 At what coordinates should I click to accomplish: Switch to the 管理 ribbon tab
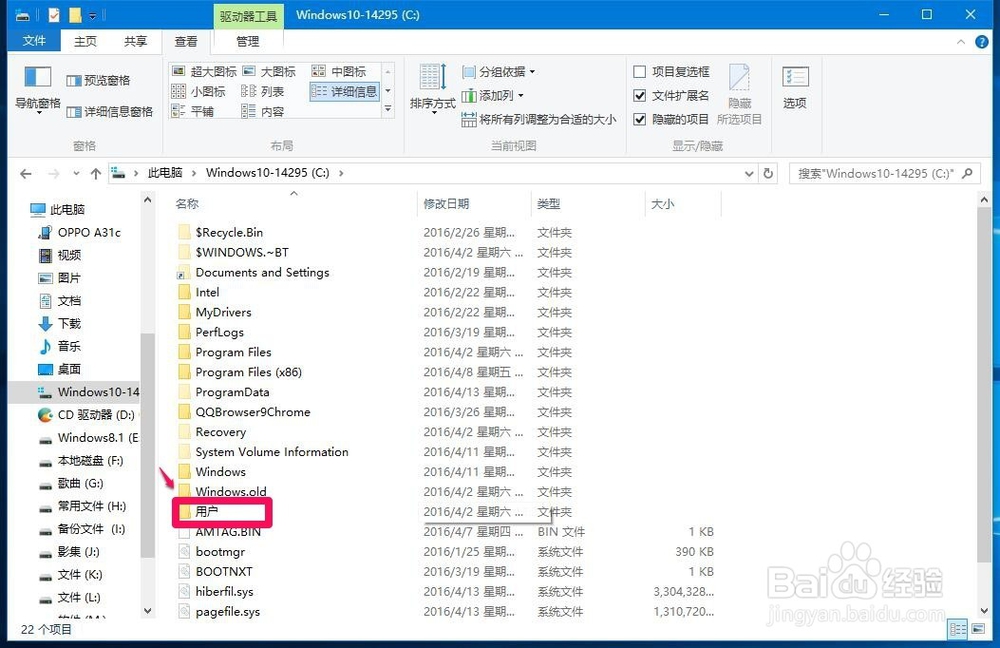[x=247, y=41]
